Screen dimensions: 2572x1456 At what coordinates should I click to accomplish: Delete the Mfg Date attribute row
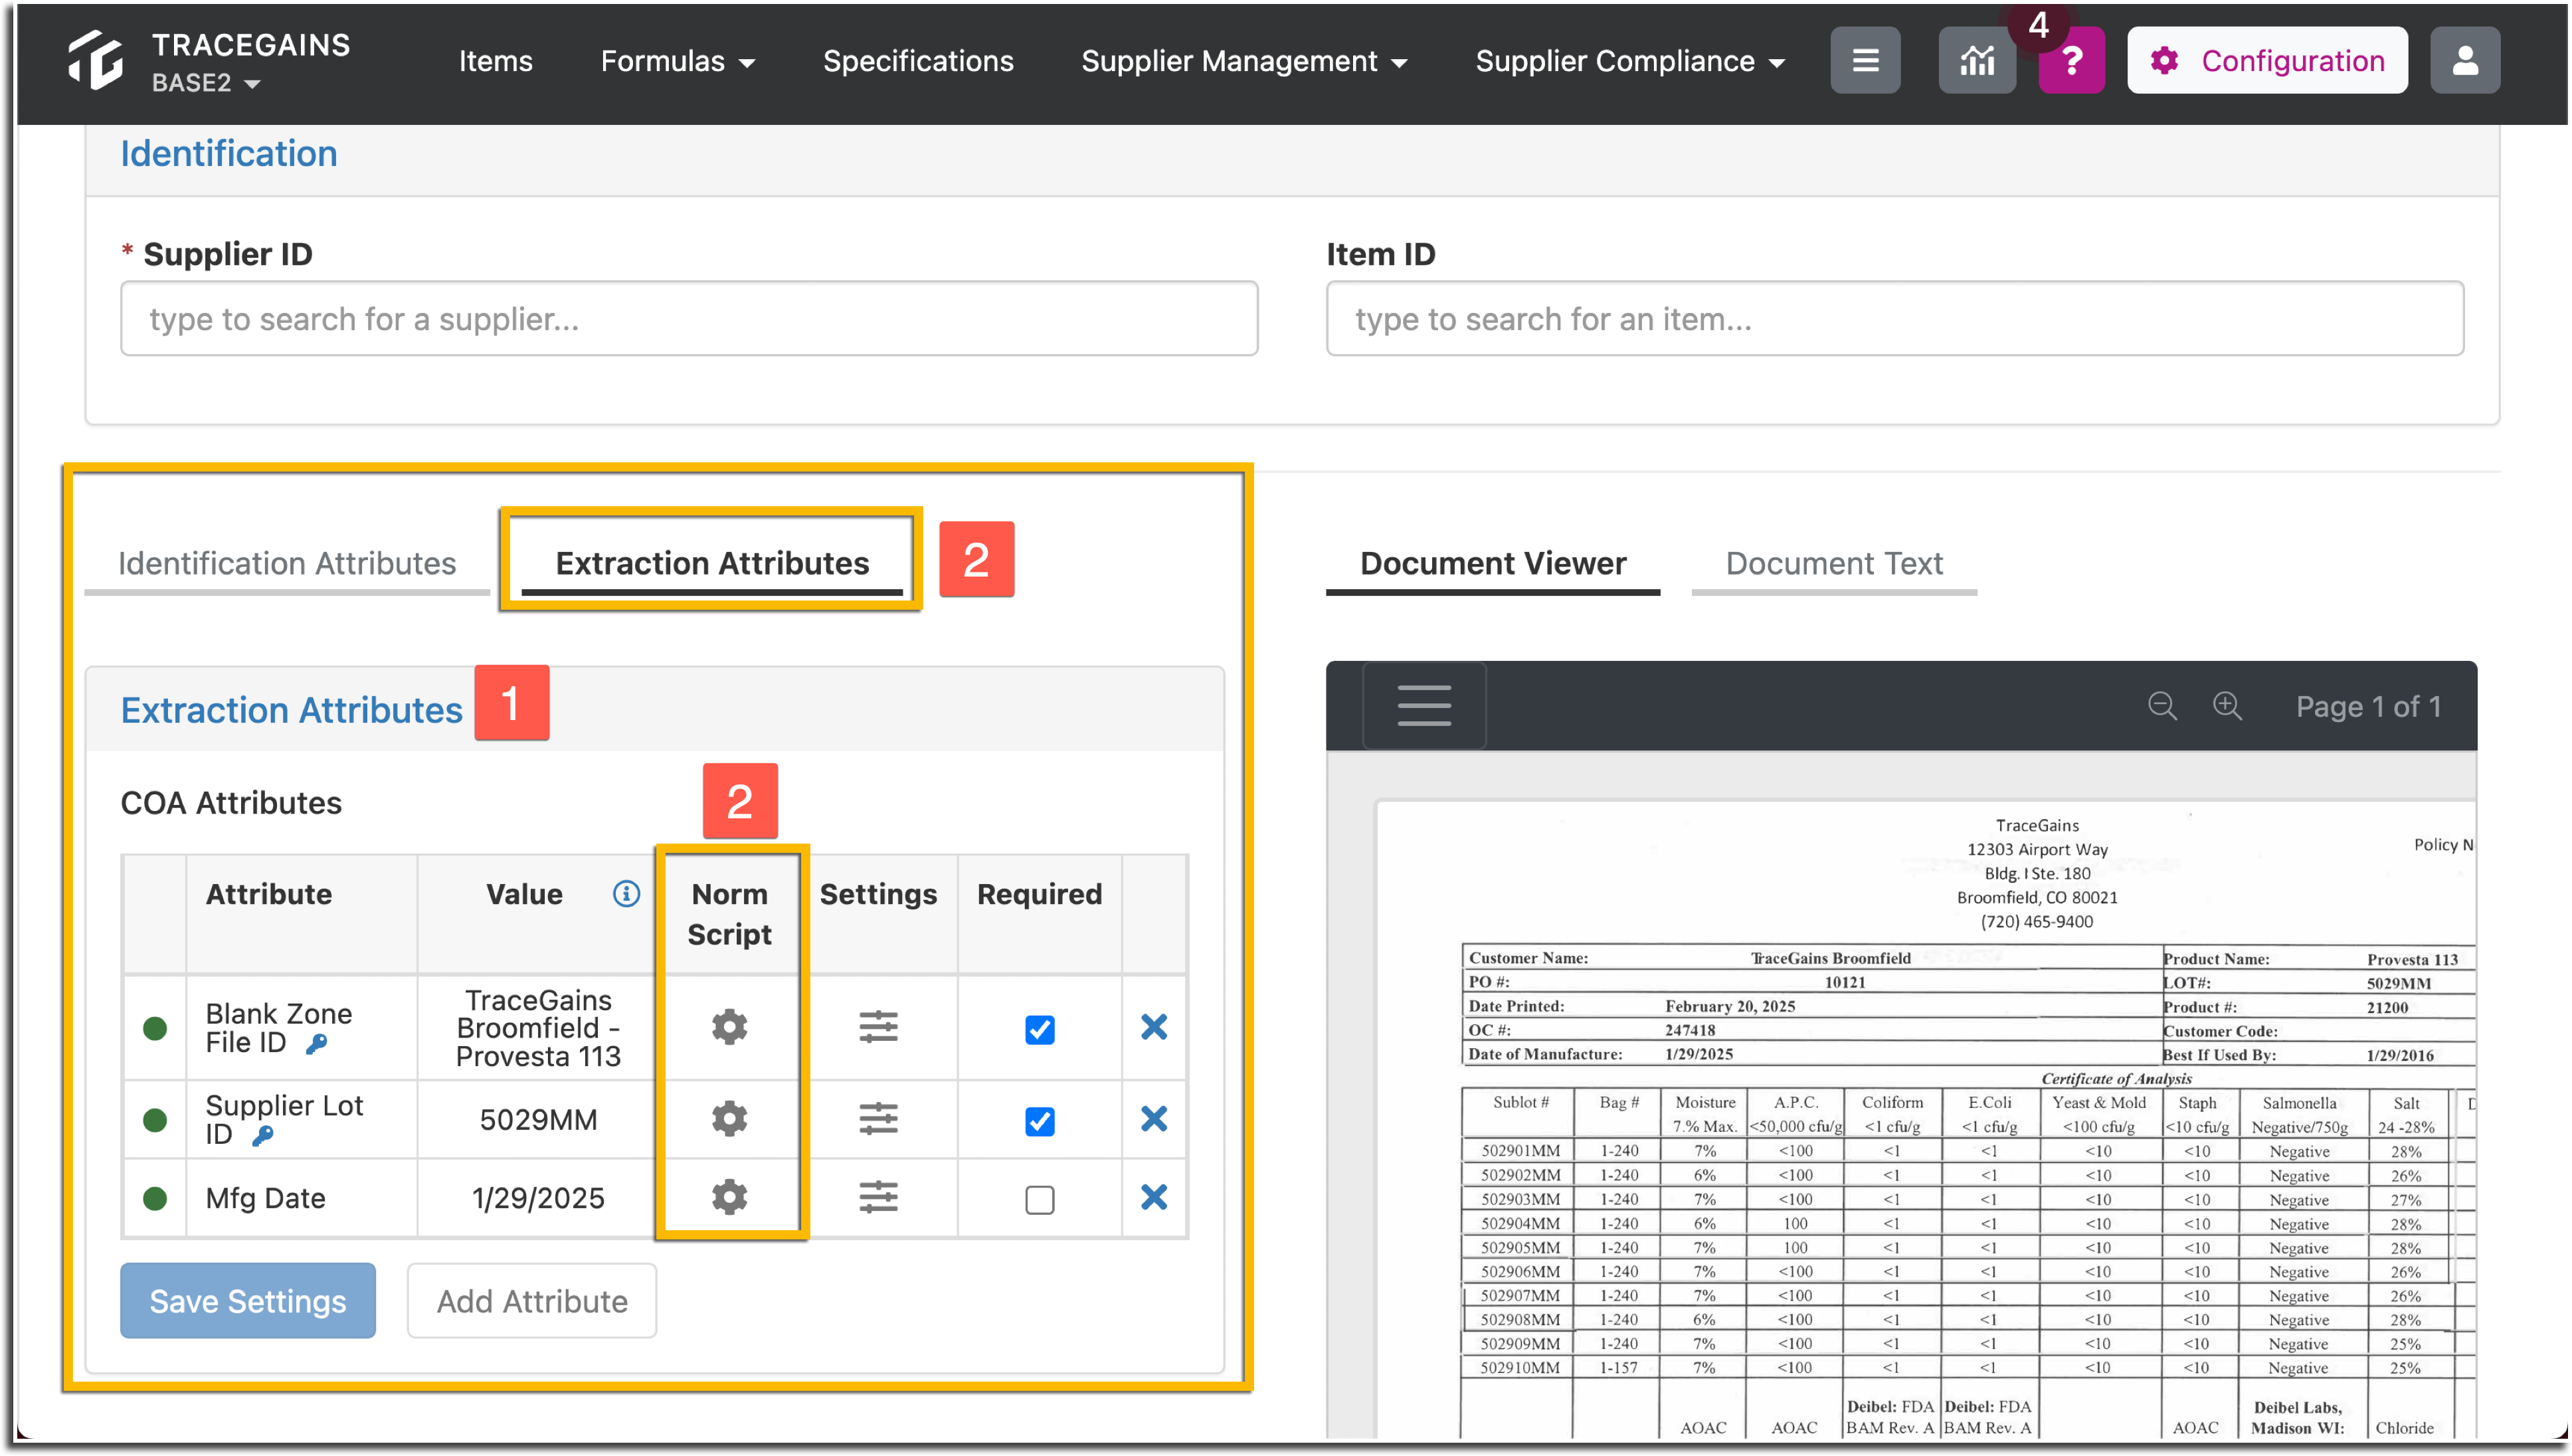pos(1153,1197)
